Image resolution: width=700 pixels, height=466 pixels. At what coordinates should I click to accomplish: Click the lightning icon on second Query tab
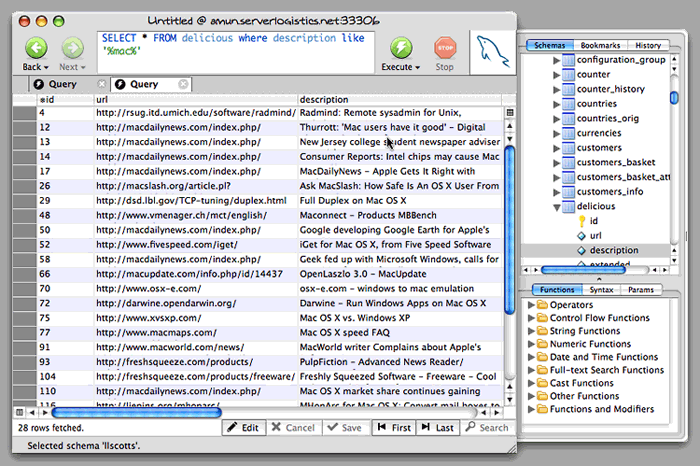(x=120, y=84)
